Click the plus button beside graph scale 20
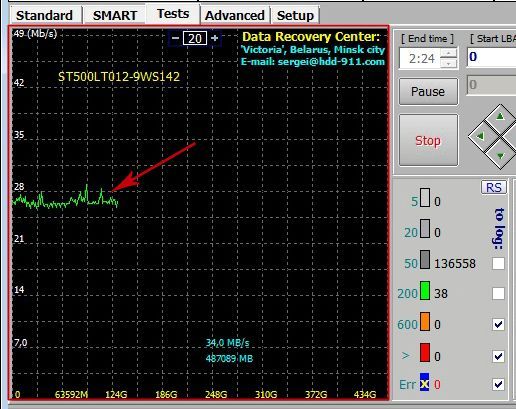The width and height of the screenshot is (516, 409). click(215, 38)
